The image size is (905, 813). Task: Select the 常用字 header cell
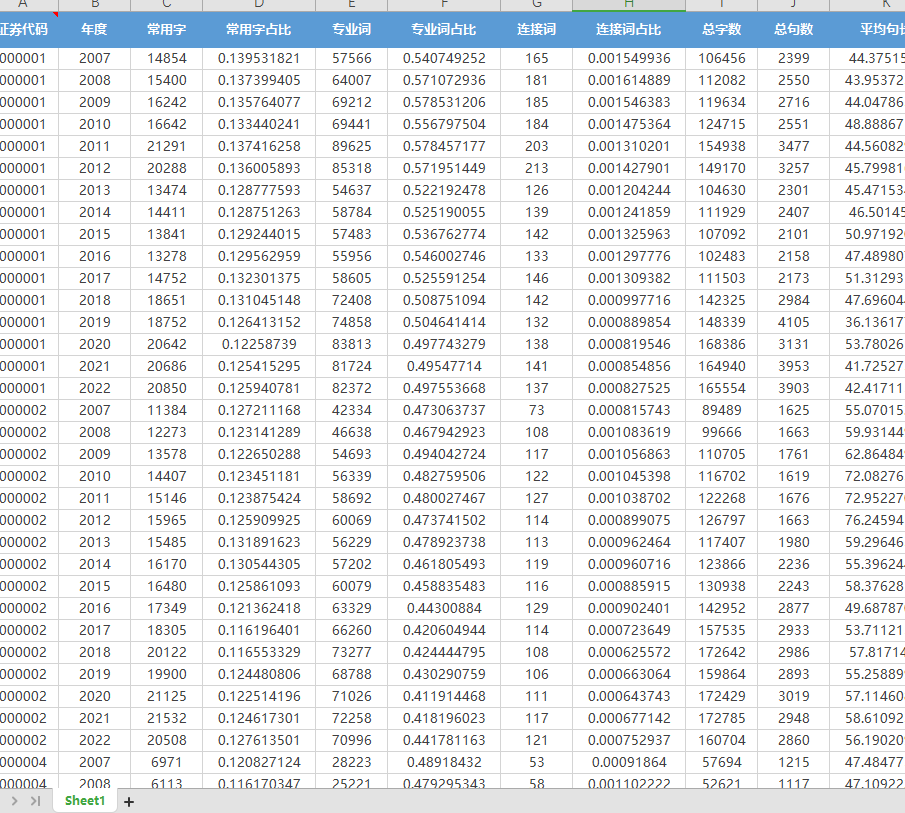[x=166, y=30]
